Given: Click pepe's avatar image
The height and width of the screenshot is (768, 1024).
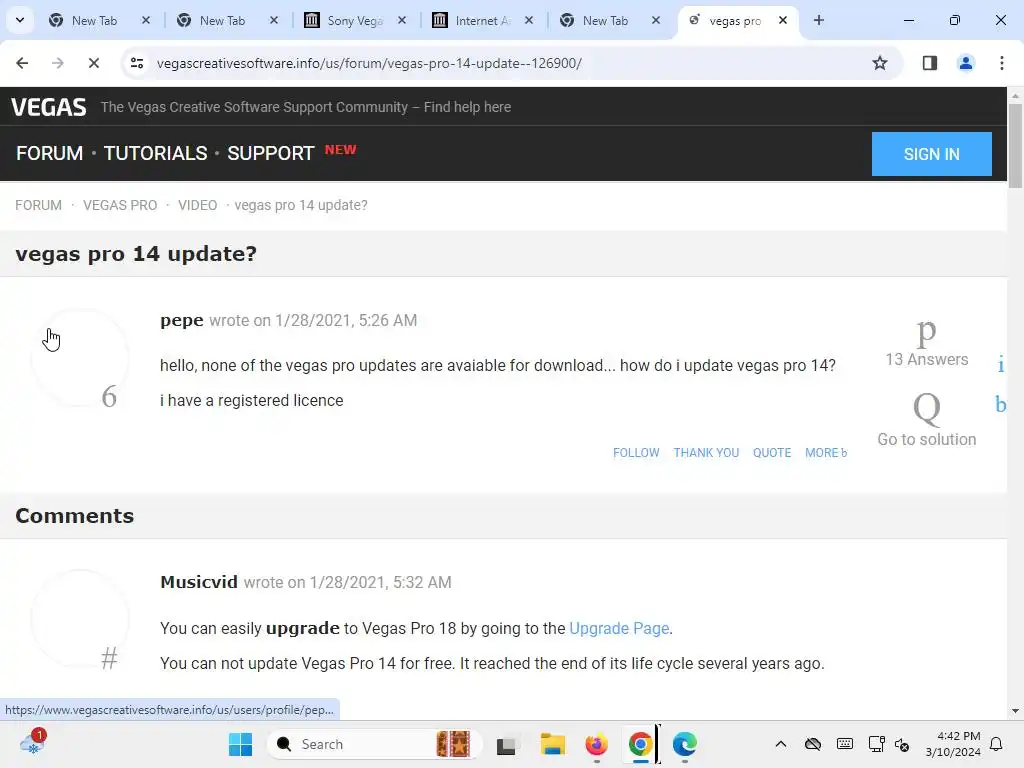Looking at the screenshot, I should (x=80, y=357).
